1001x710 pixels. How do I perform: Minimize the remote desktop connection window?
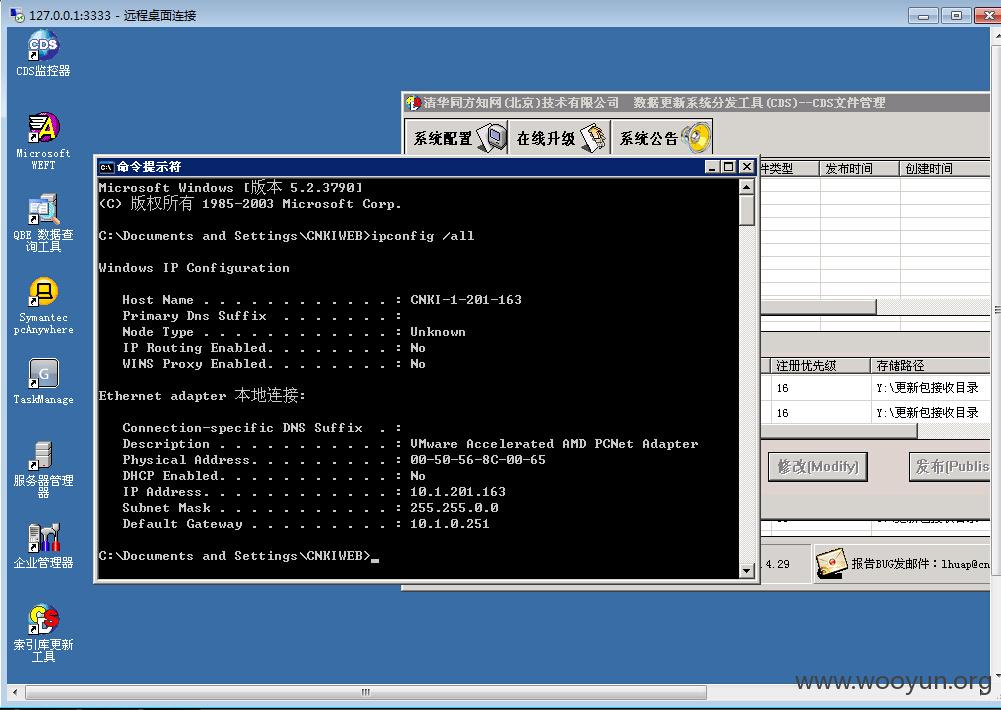tap(923, 15)
